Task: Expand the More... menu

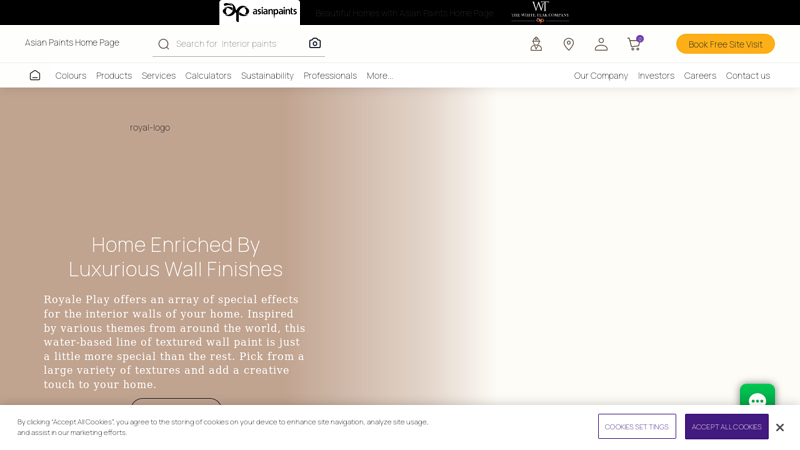Action: 380,76
